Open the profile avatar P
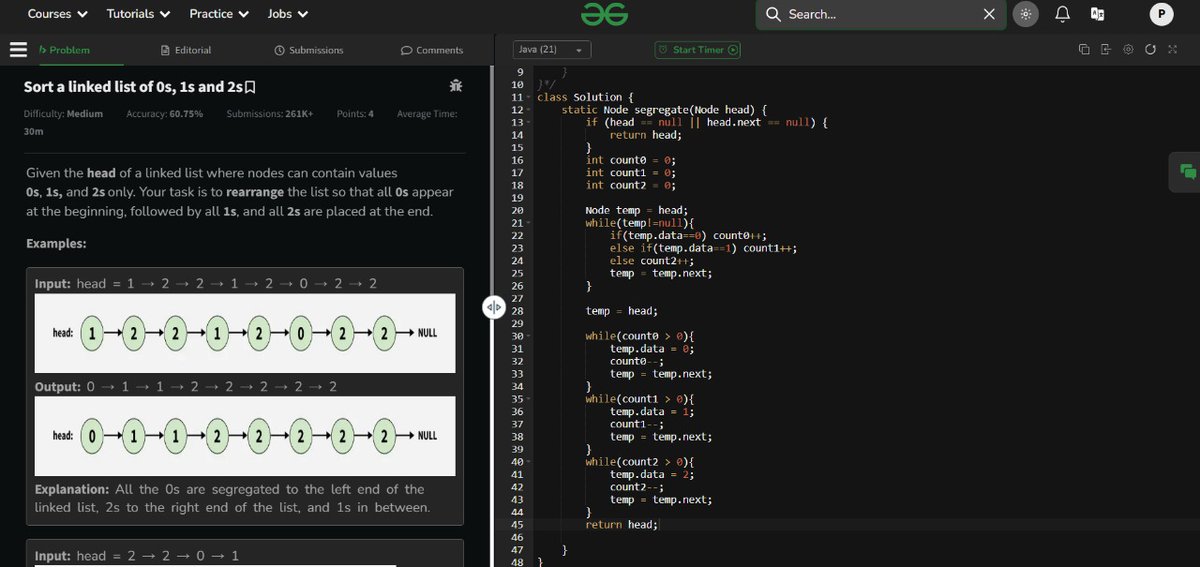 pyautogui.click(x=1161, y=14)
